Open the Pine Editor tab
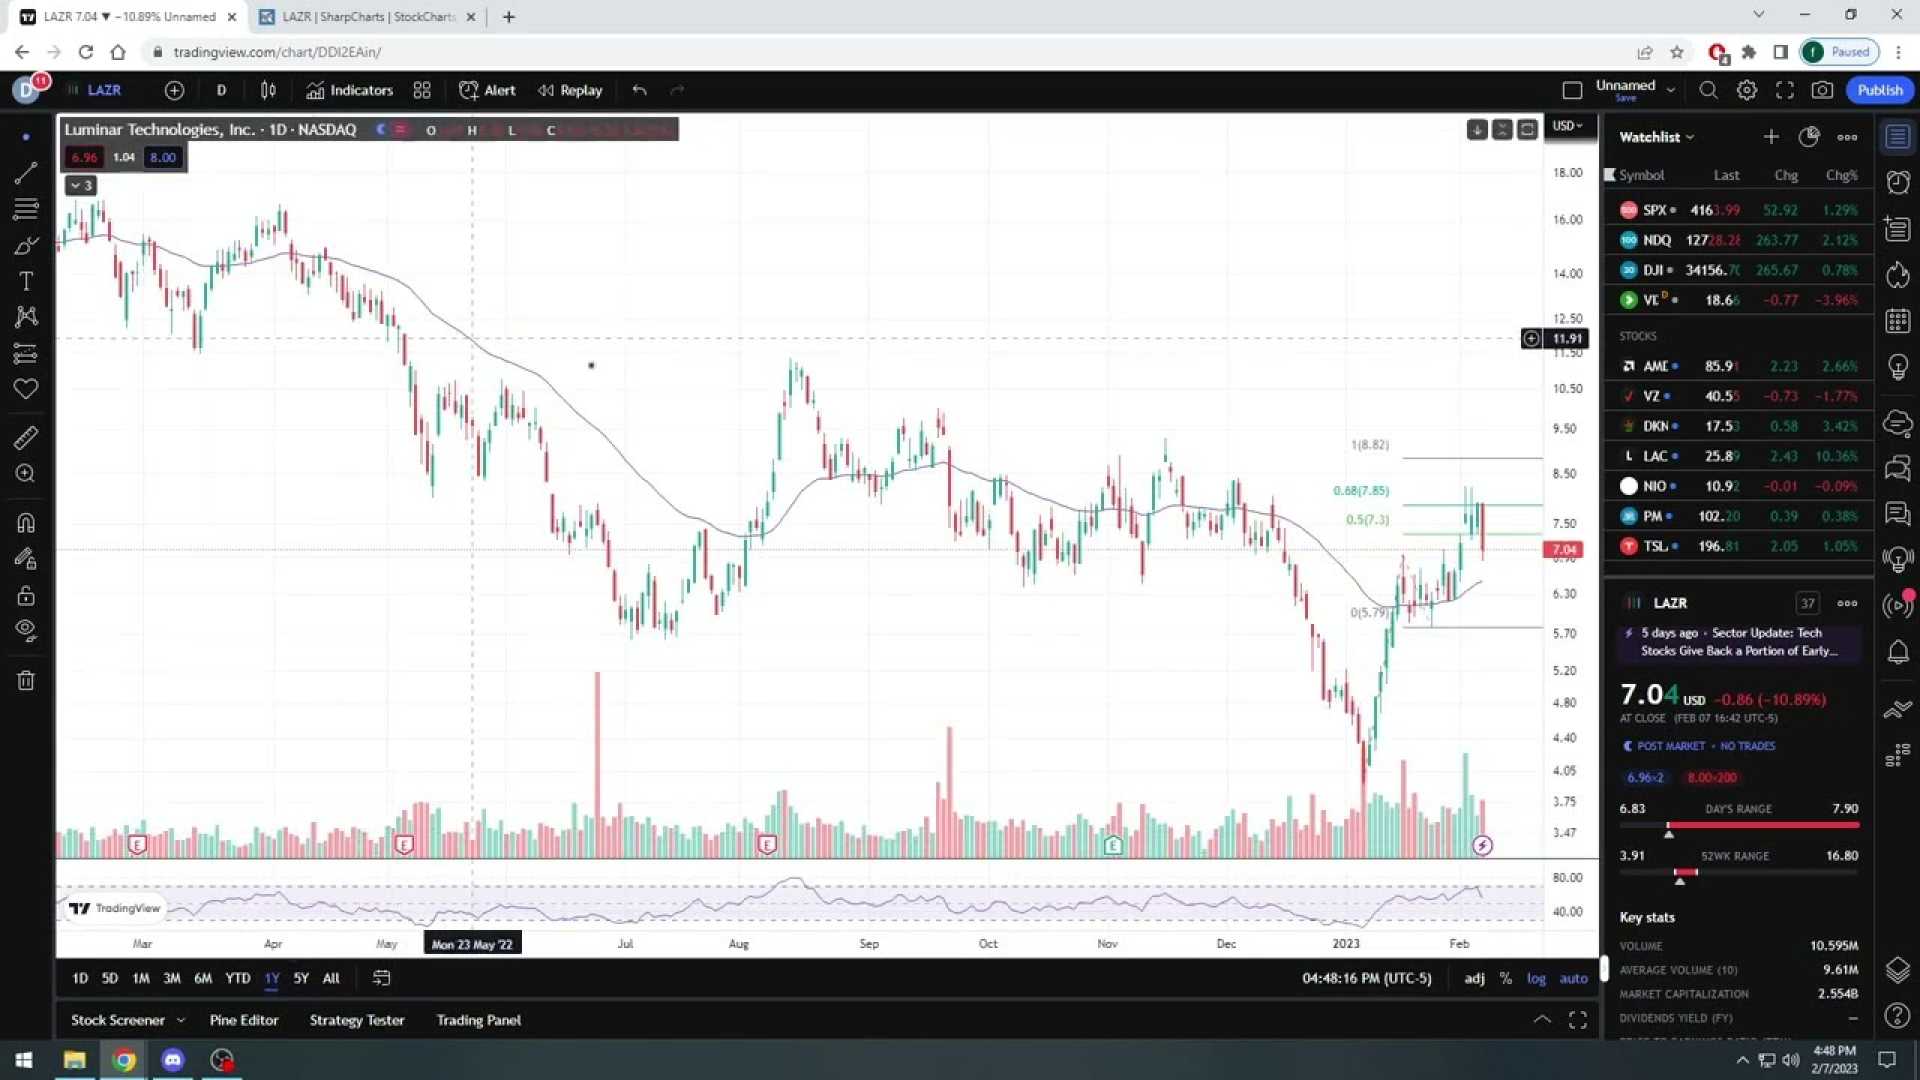The image size is (1920, 1080). coord(244,1020)
